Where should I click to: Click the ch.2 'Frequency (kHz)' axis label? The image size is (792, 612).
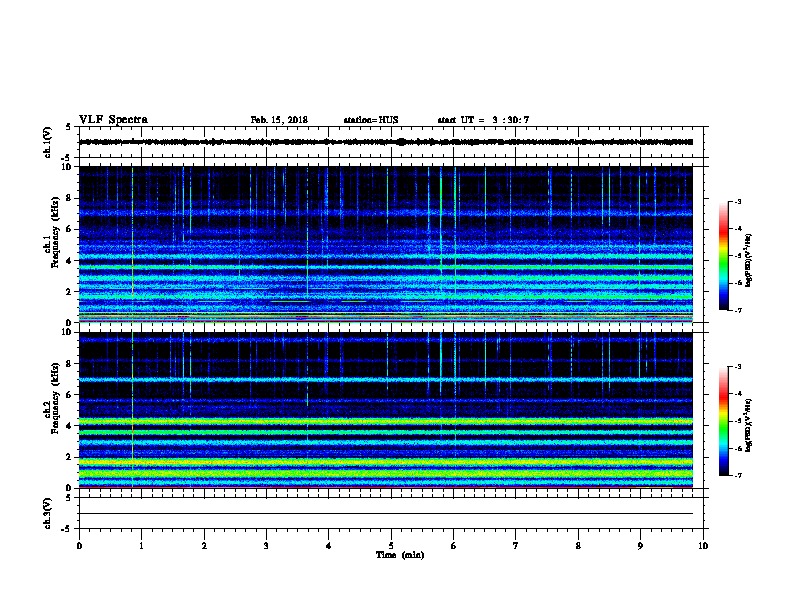[x=55, y=398]
